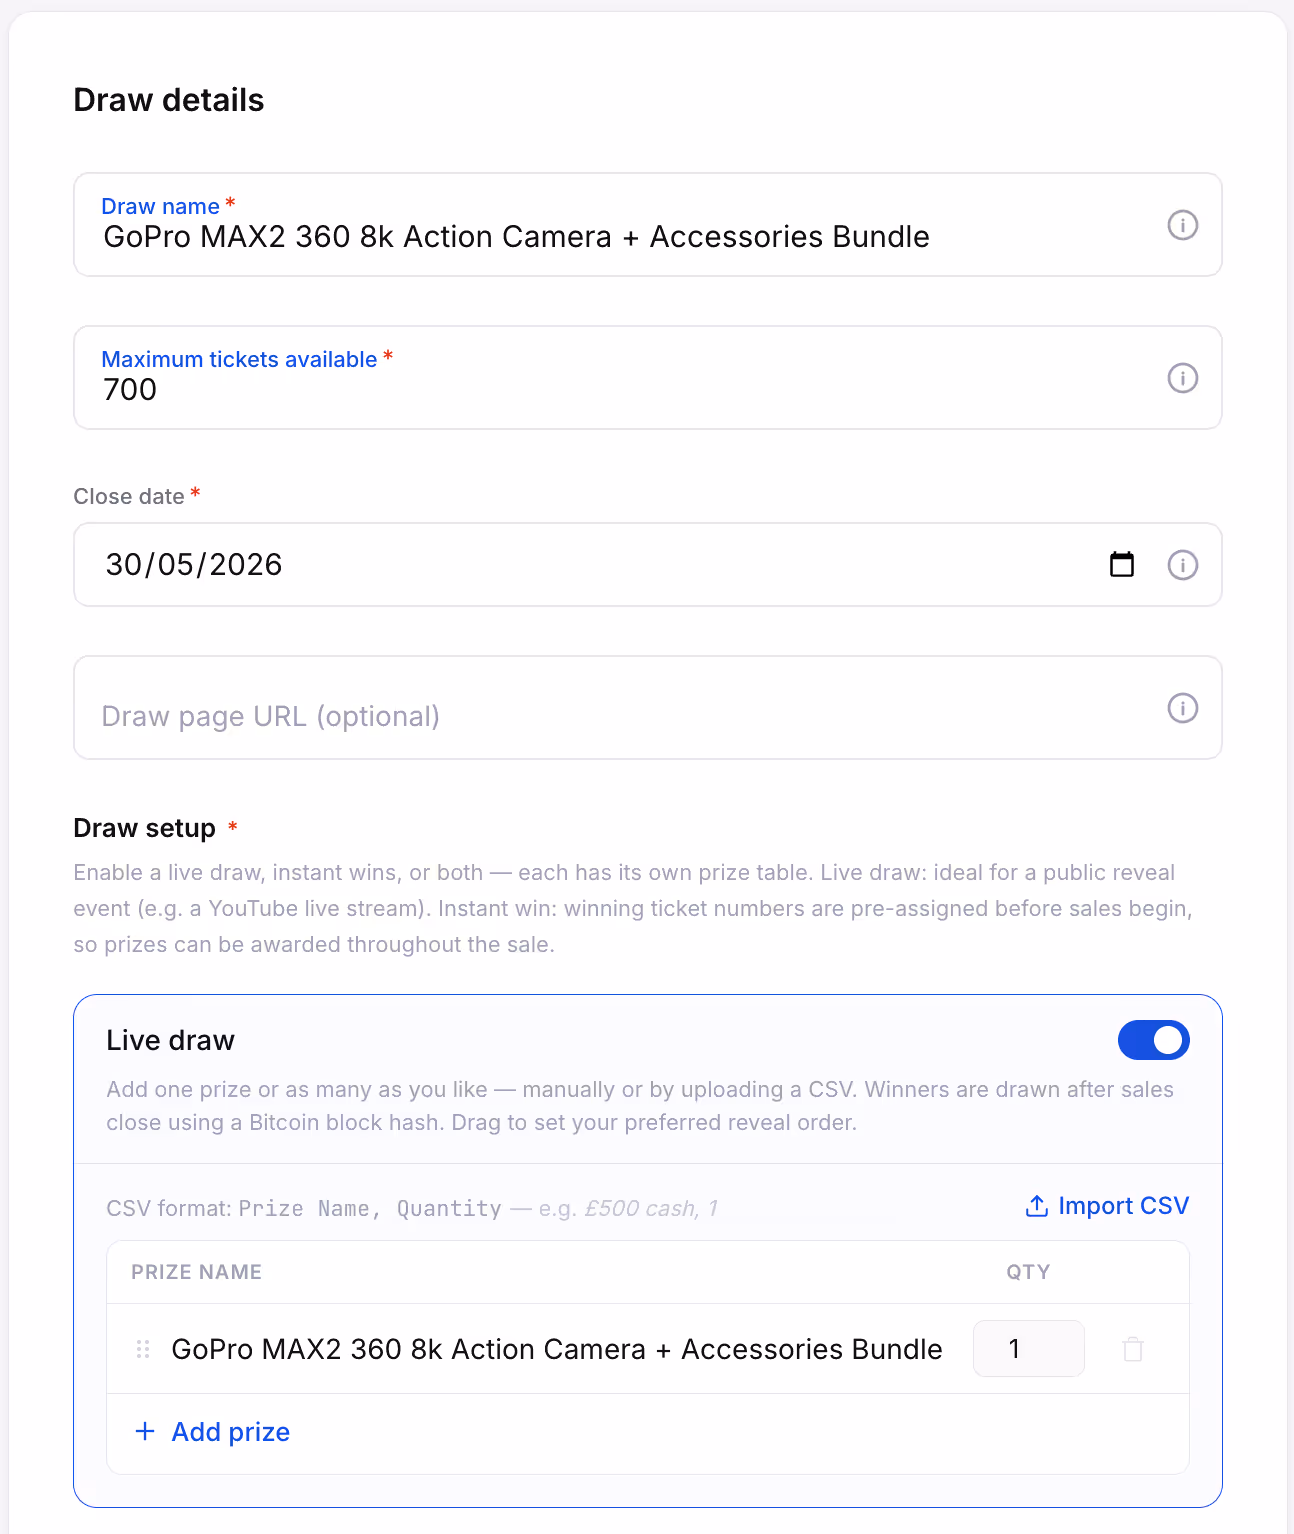
Task: Click the Draw page URL info icon
Action: click(x=1182, y=708)
